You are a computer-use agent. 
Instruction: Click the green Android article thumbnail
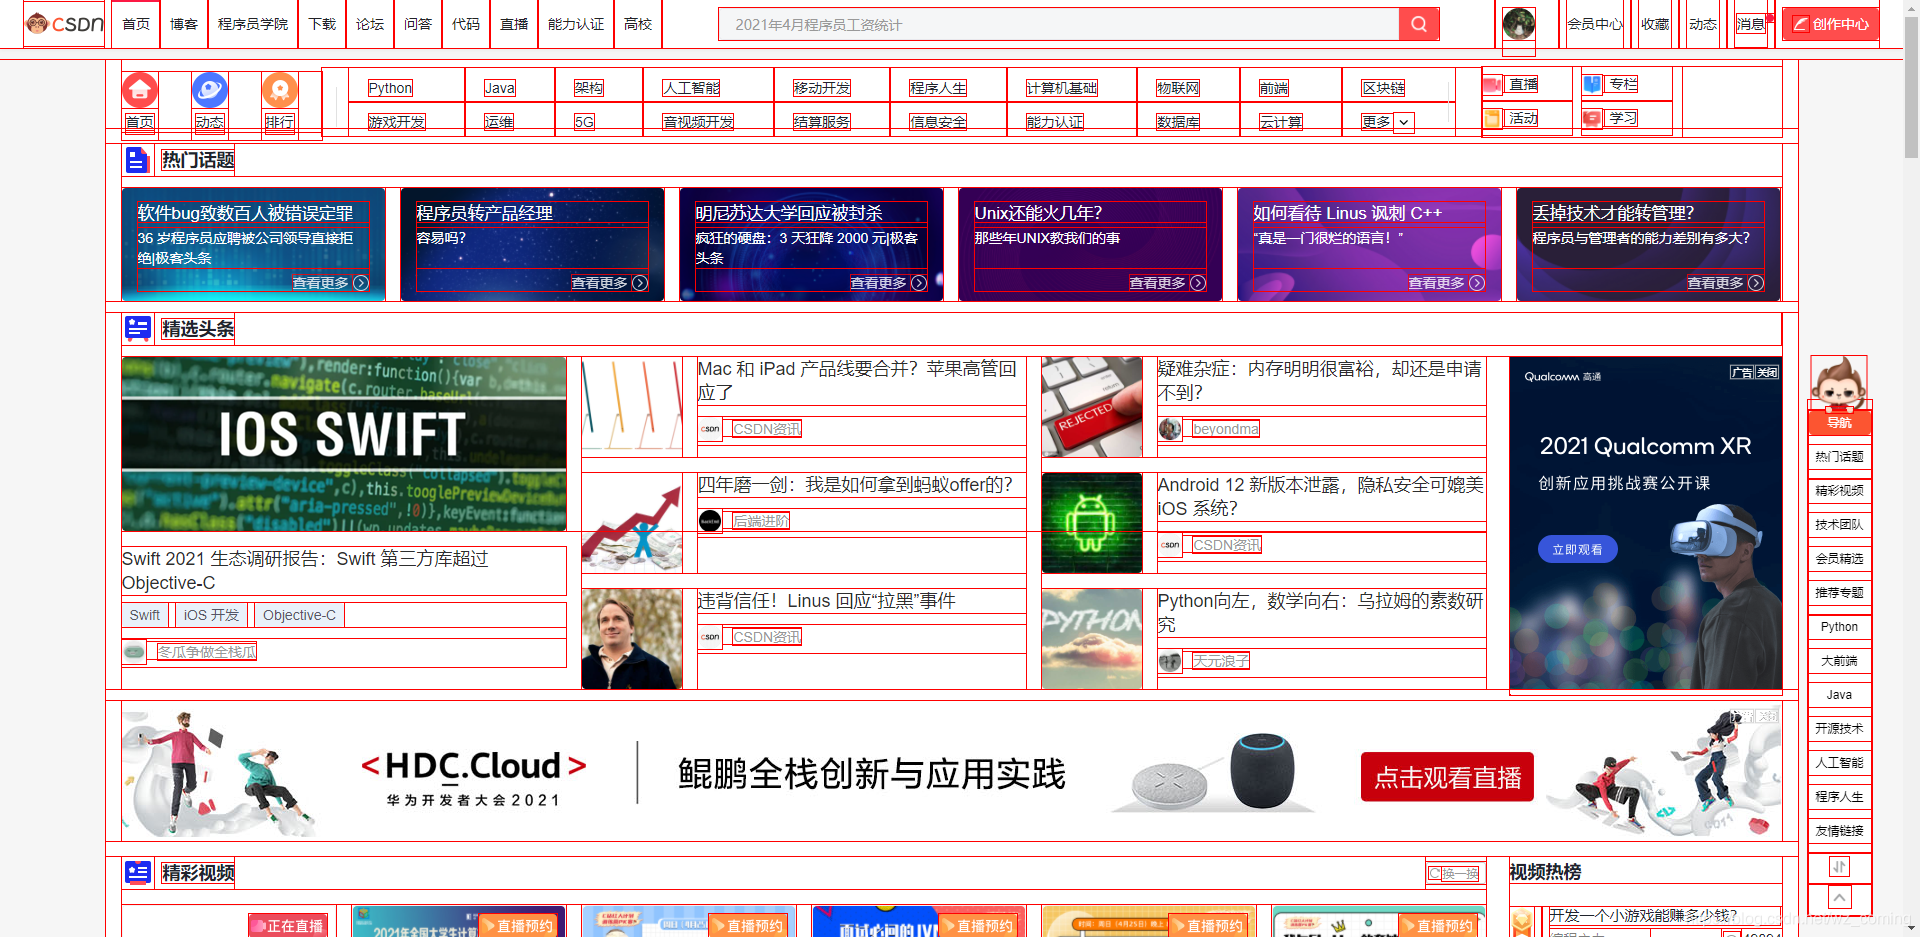pyautogui.click(x=1091, y=523)
